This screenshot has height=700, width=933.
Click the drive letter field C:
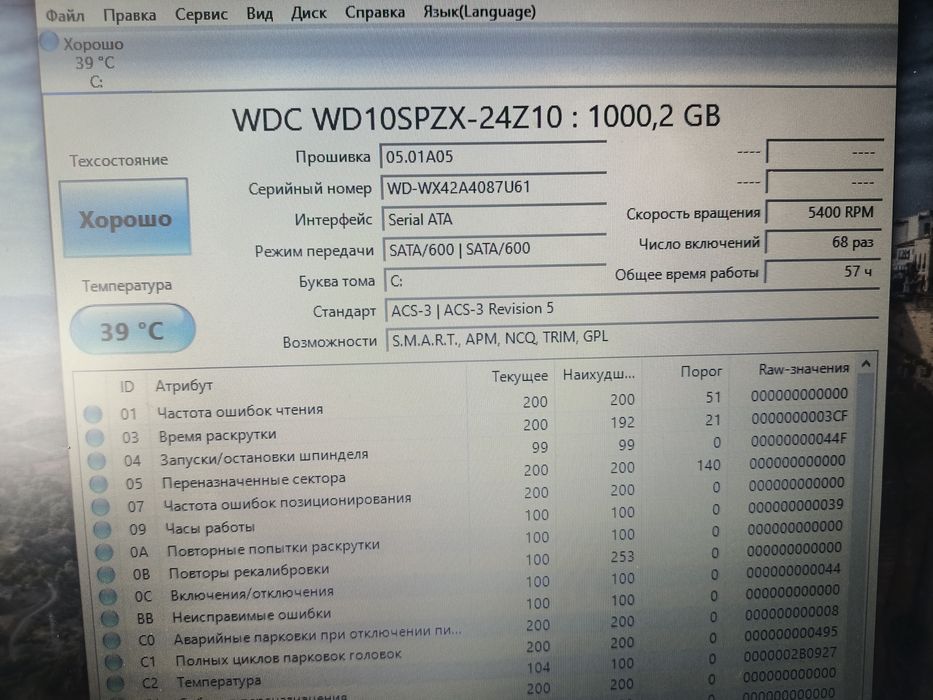[495, 280]
